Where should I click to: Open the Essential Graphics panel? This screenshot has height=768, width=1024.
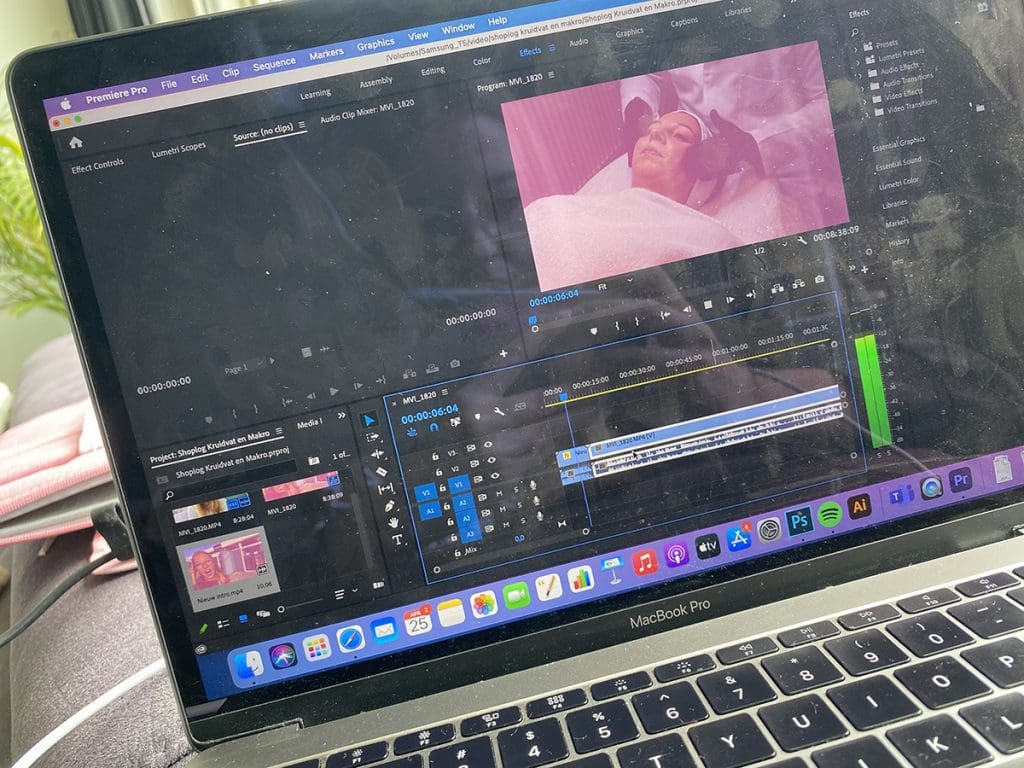tap(899, 143)
